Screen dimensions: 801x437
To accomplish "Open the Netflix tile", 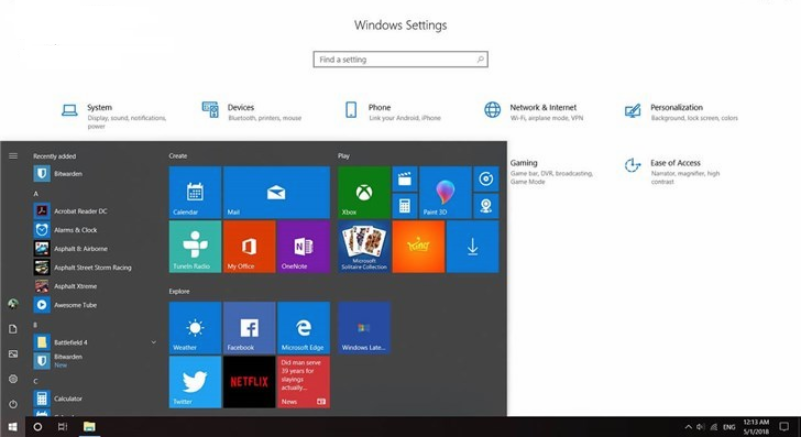I will pos(249,381).
